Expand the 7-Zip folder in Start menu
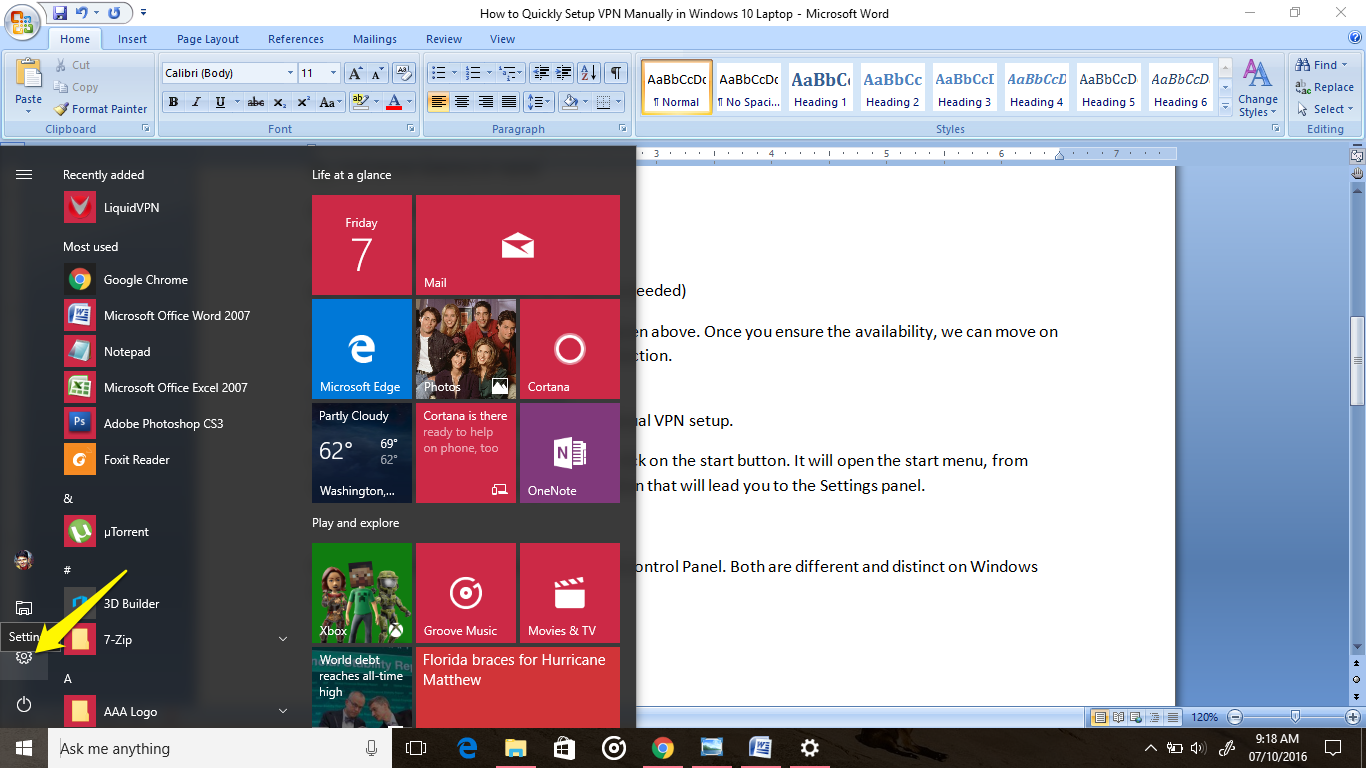This screenshot has width=1366, height=768. coord(283,639)
